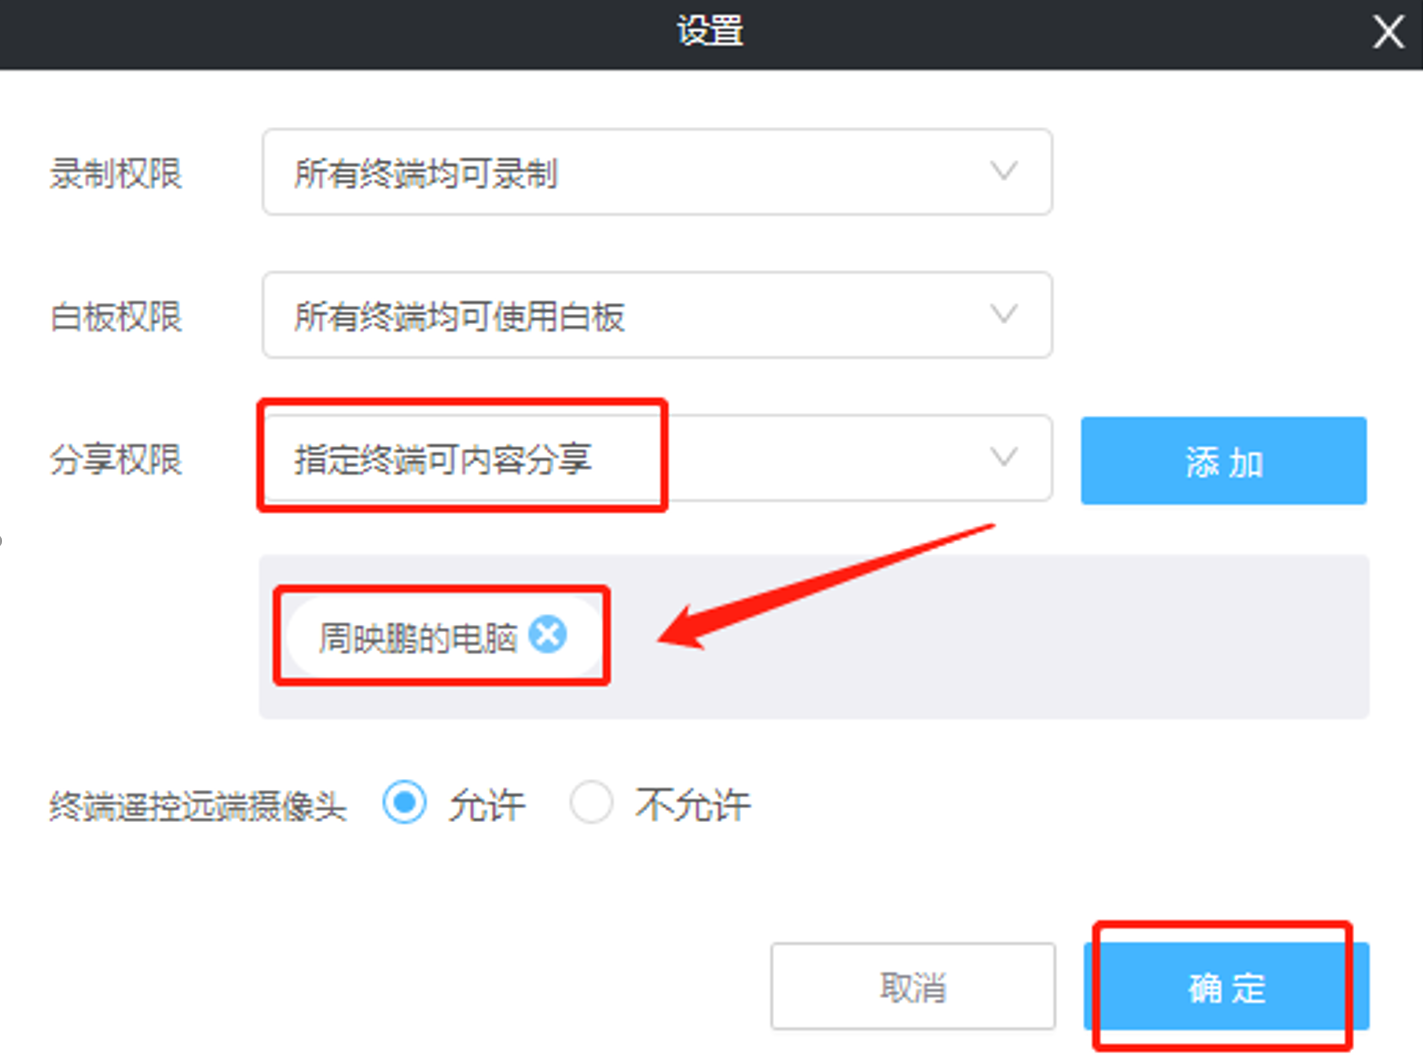Click the 分享权限 label

116,460
